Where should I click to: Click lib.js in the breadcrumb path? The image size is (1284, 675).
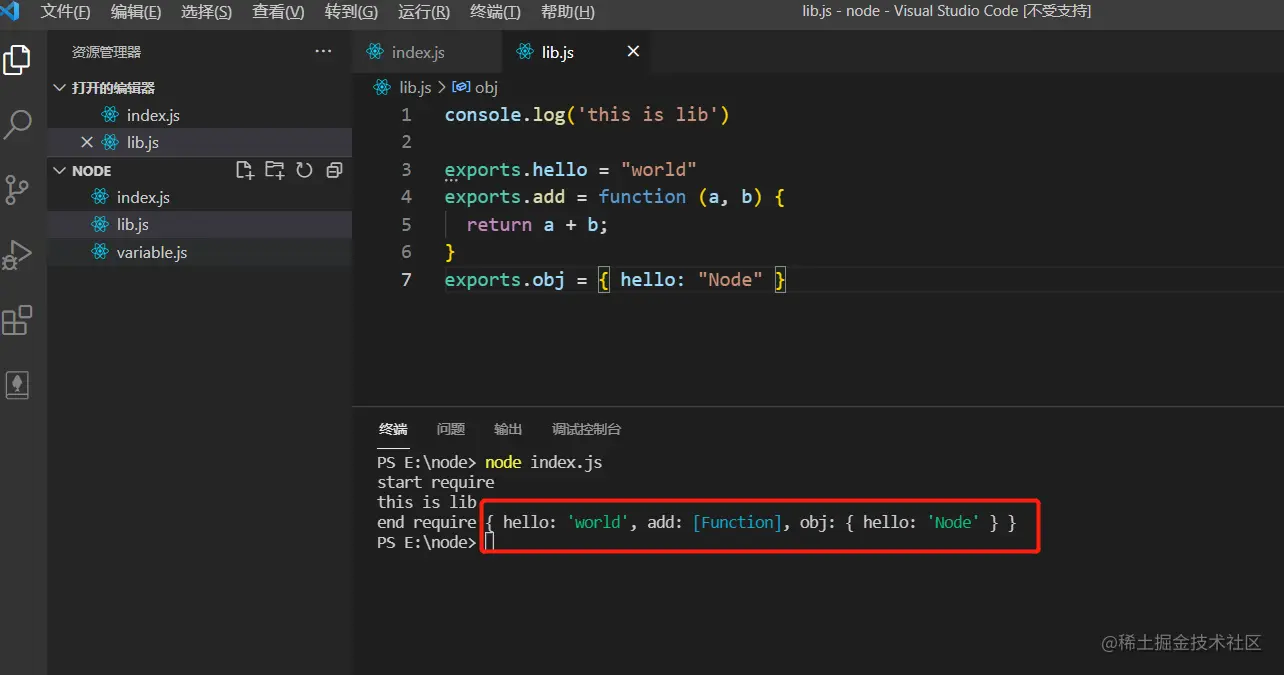point(415,87)
